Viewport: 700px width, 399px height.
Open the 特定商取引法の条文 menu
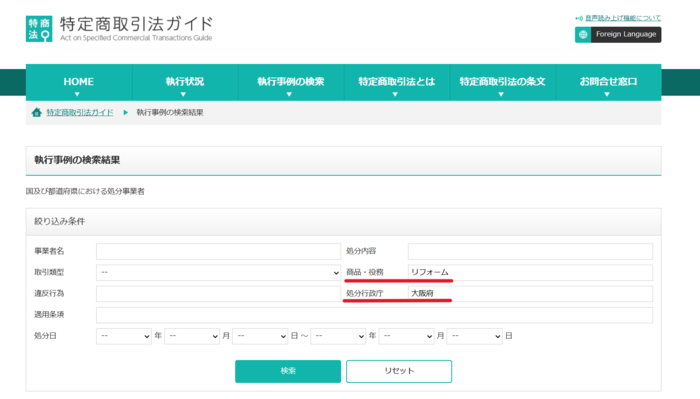pos(502,83)
